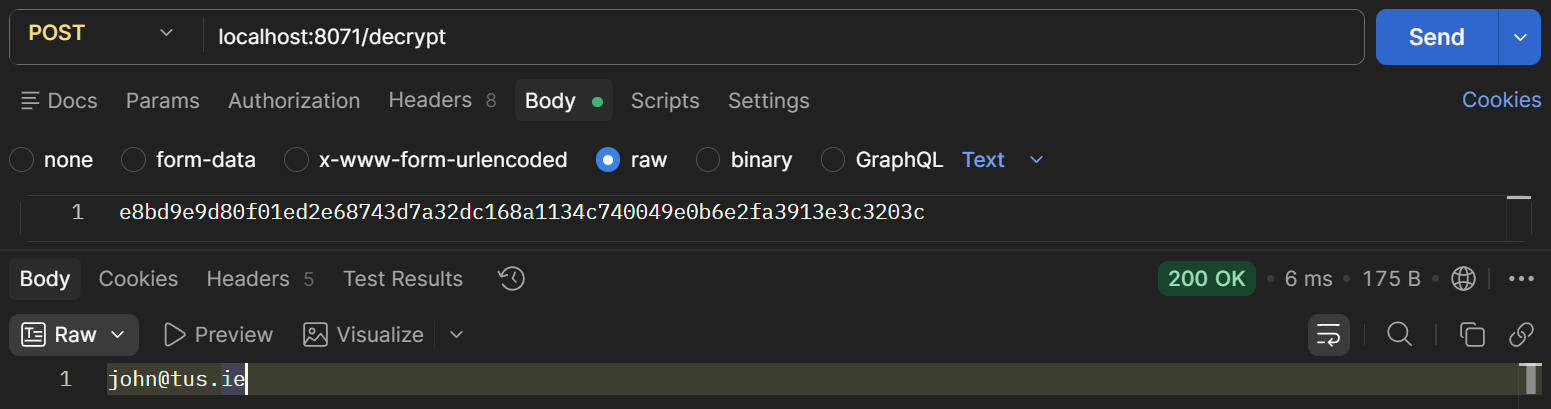The height and width of the screenshot is (409, 1551).
Task: Toggle word wrap in response
Action: 1329,335
